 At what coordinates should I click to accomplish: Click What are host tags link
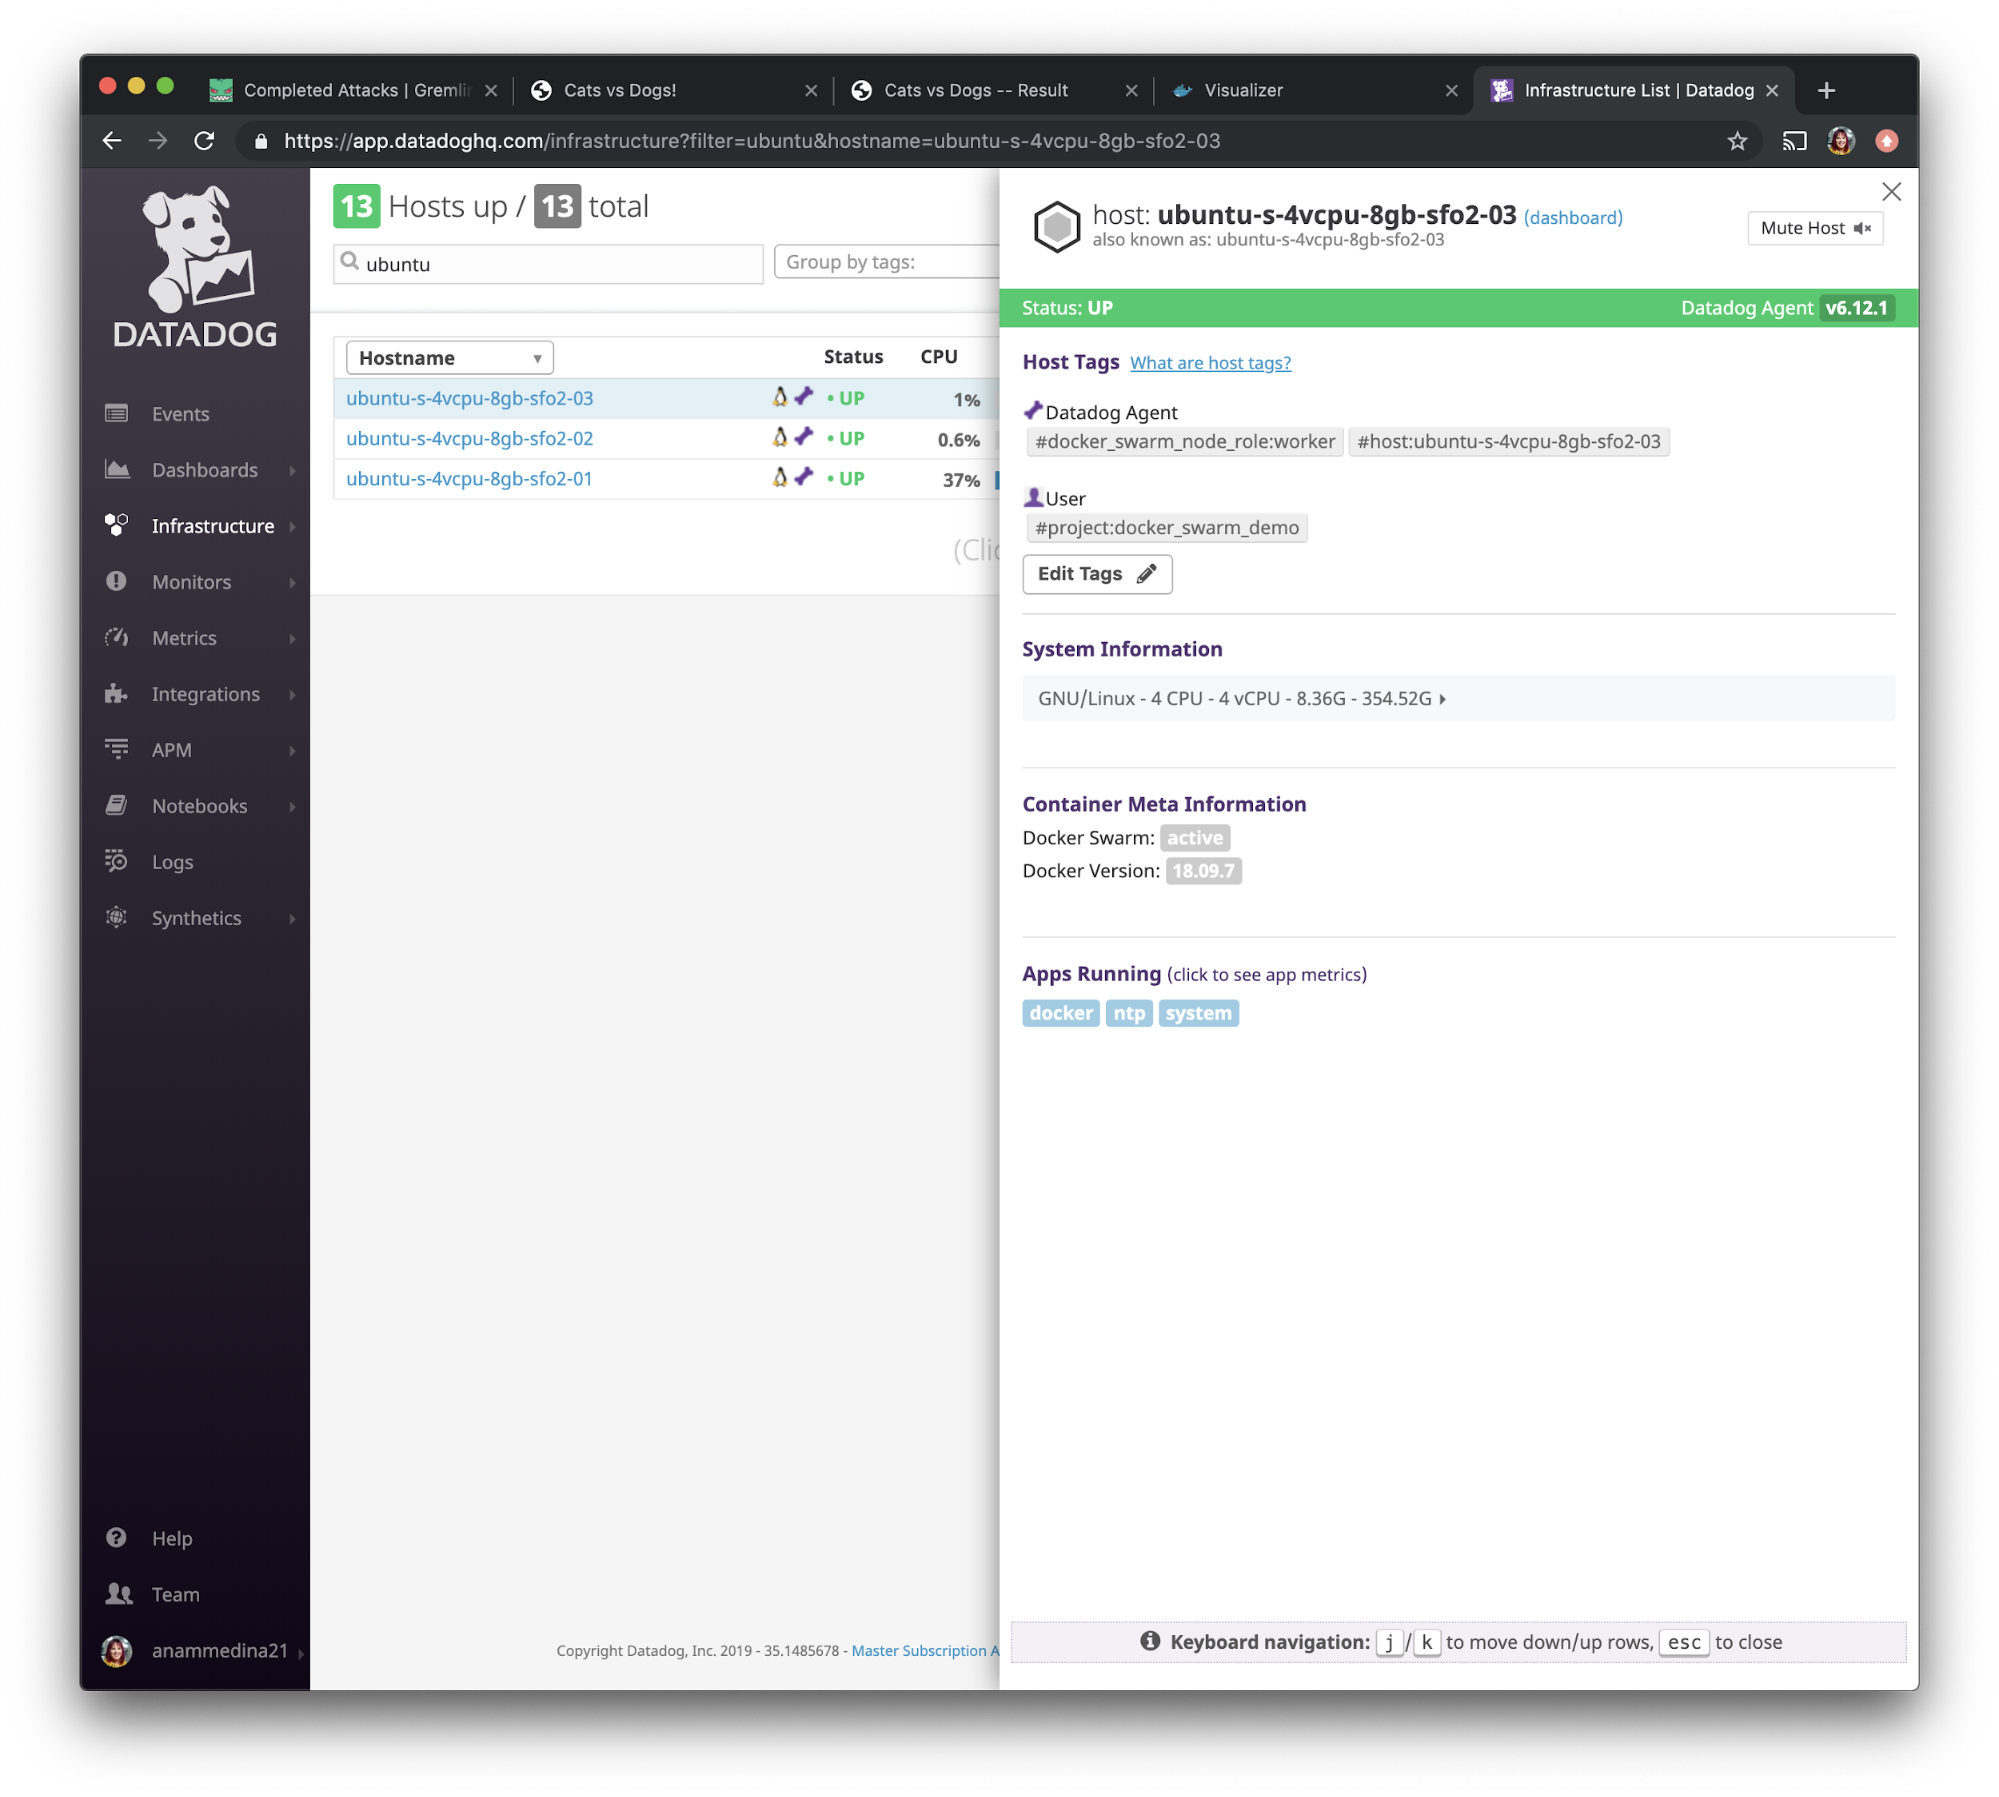[1208, 361]
